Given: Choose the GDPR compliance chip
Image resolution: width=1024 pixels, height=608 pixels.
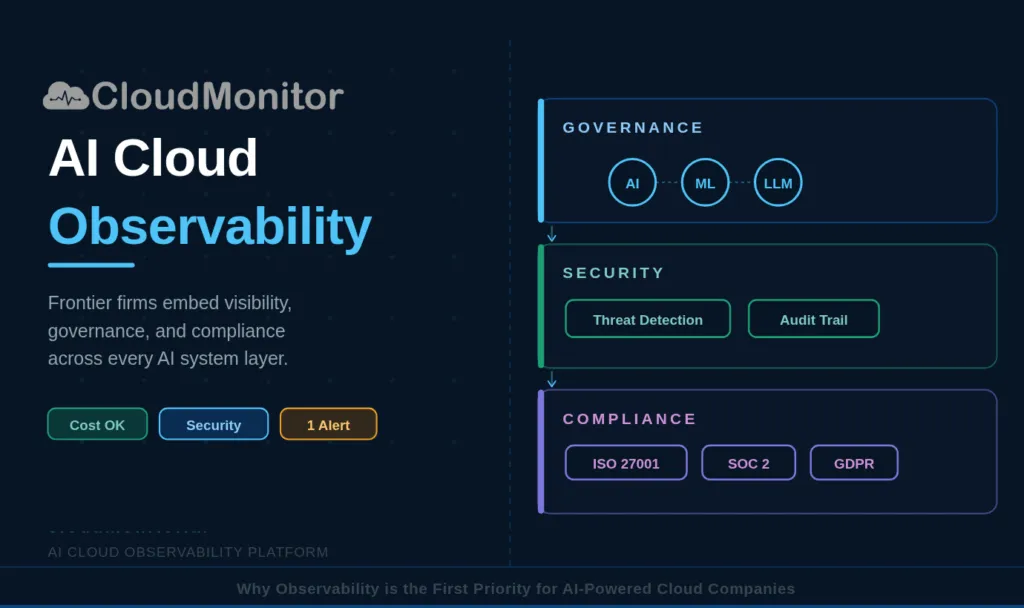Looking at the screenshot, I should tap(854, 463).
